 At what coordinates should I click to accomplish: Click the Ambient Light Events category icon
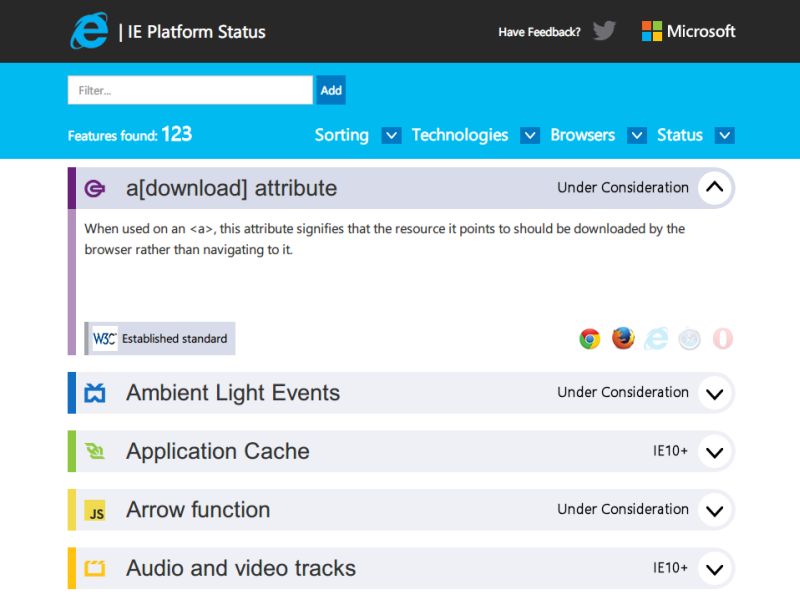(95, 393)
